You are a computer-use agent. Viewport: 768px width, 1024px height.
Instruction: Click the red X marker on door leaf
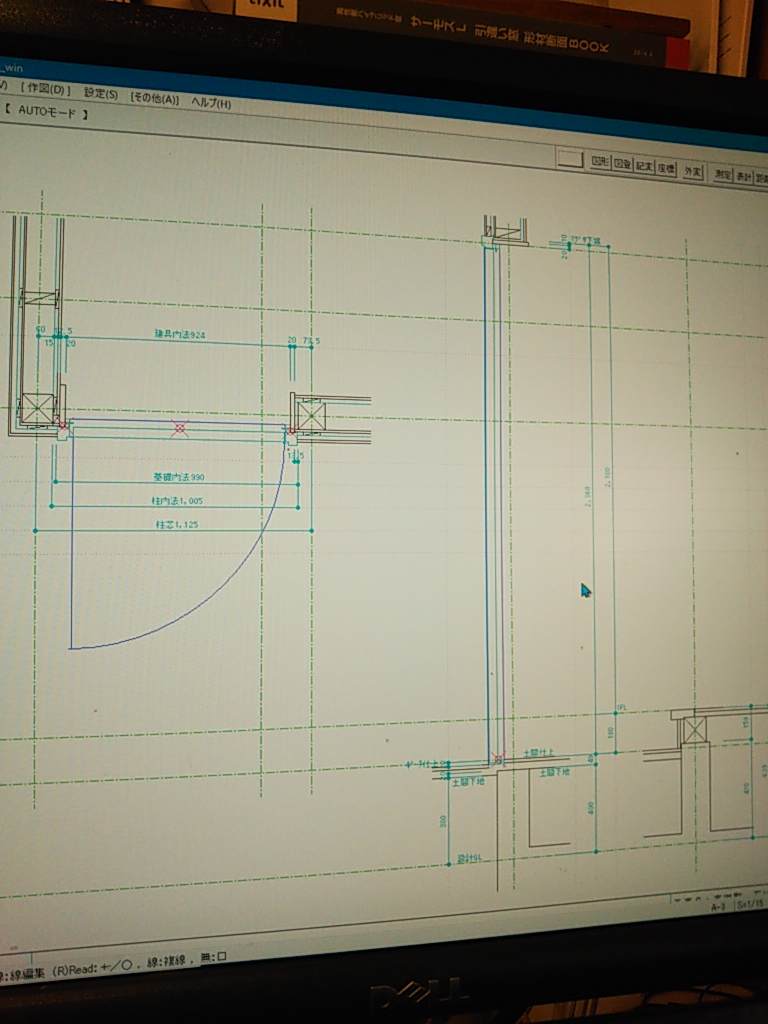[180, 429]
